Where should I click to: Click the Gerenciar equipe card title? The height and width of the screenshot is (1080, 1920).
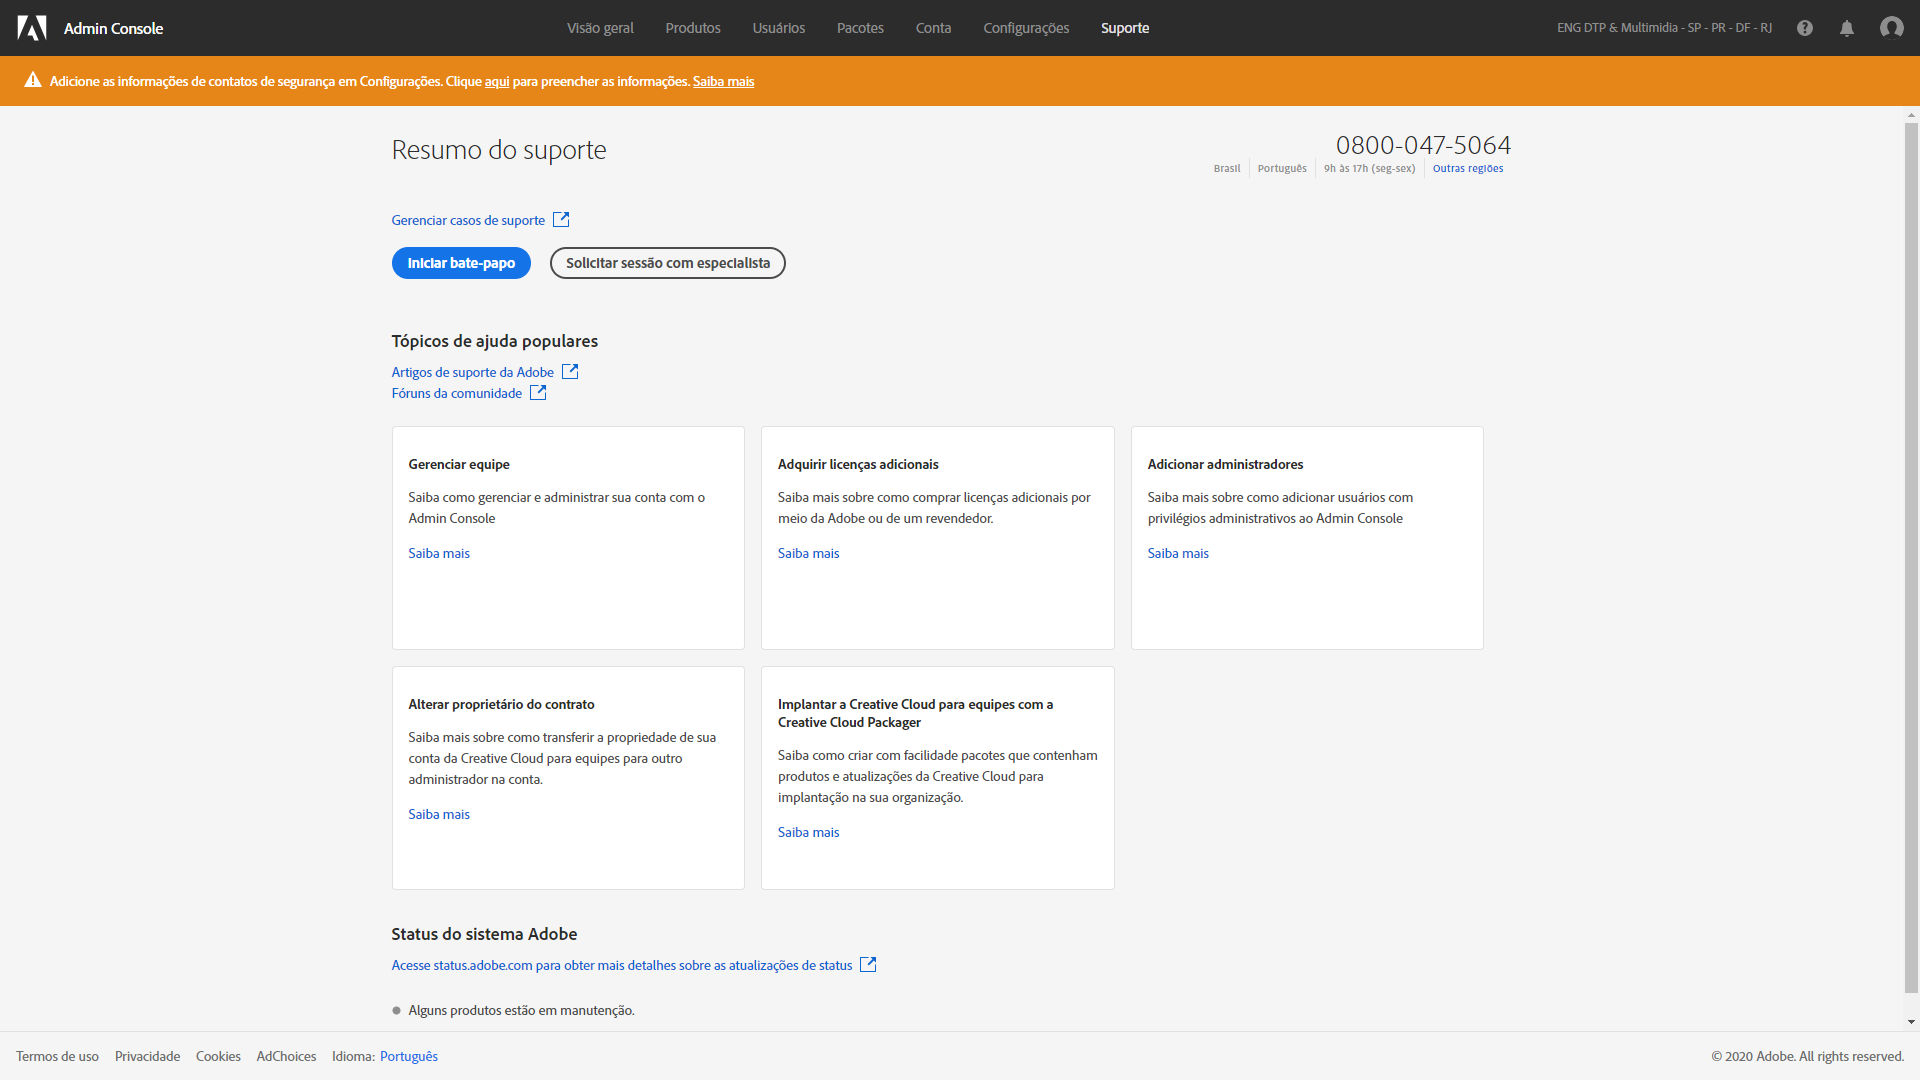[459, 464]
